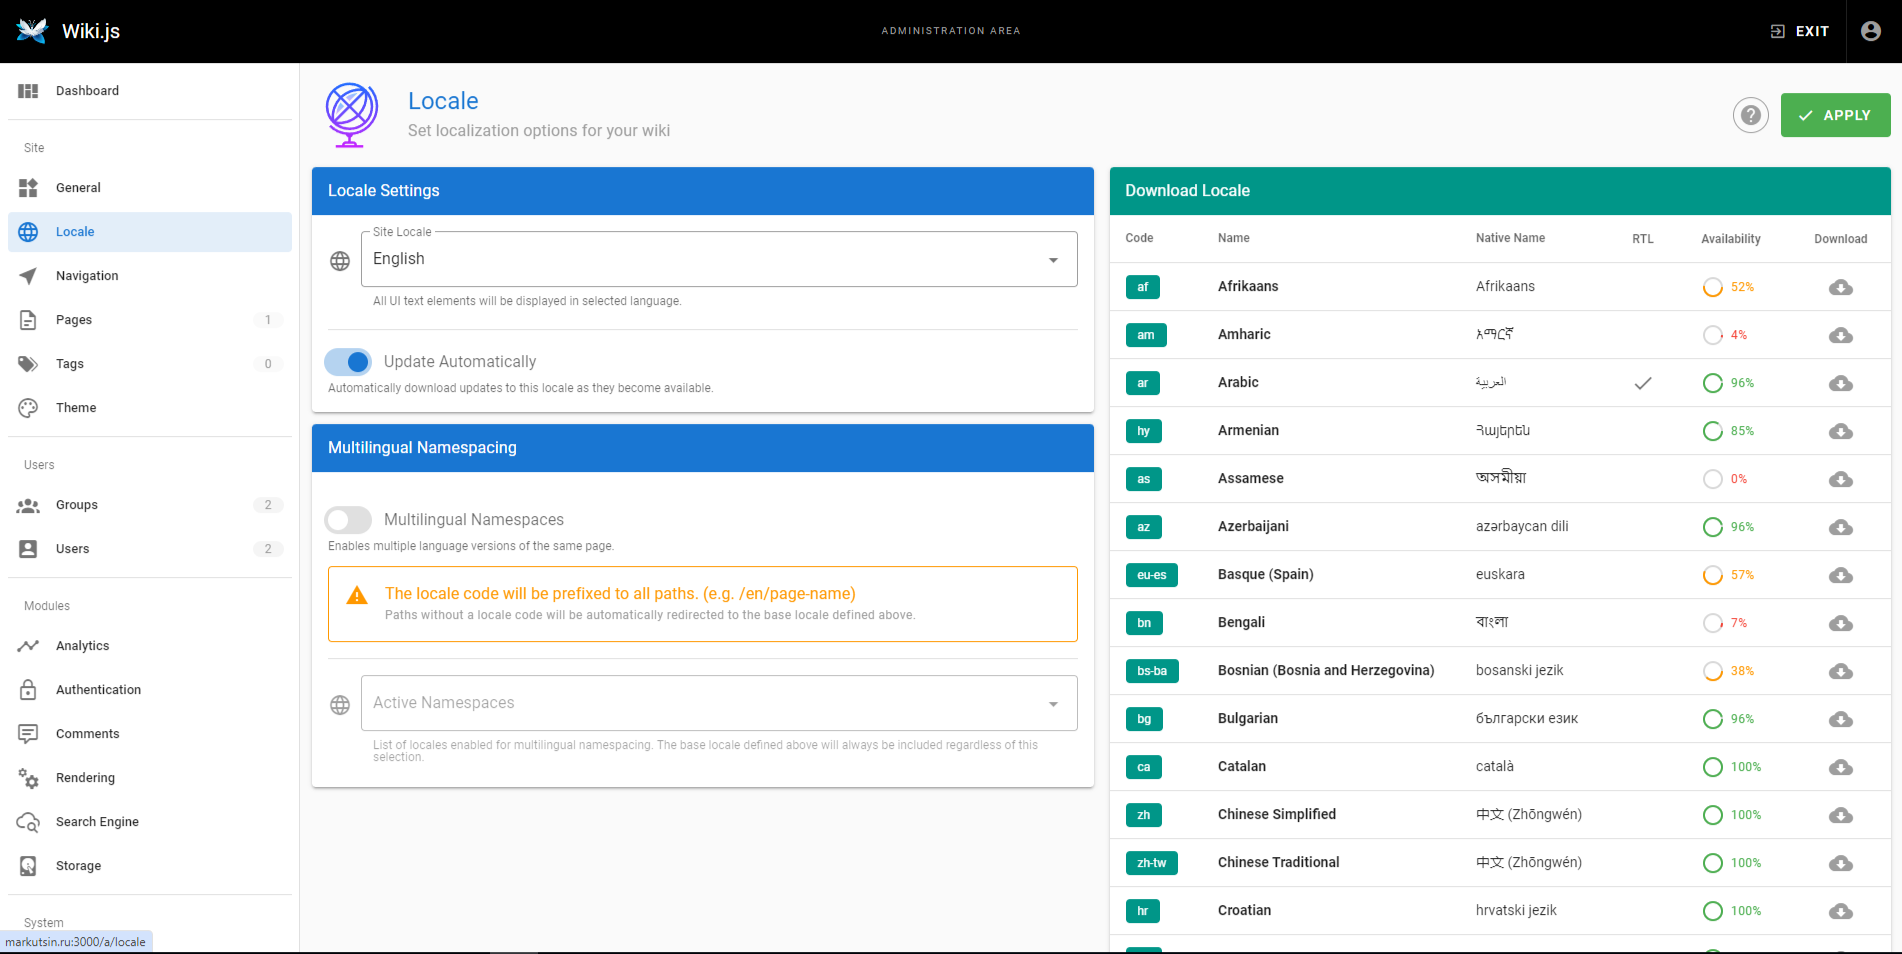1902x954 pixels.
Task: Open Rendering module
Action: coord(150,778)
